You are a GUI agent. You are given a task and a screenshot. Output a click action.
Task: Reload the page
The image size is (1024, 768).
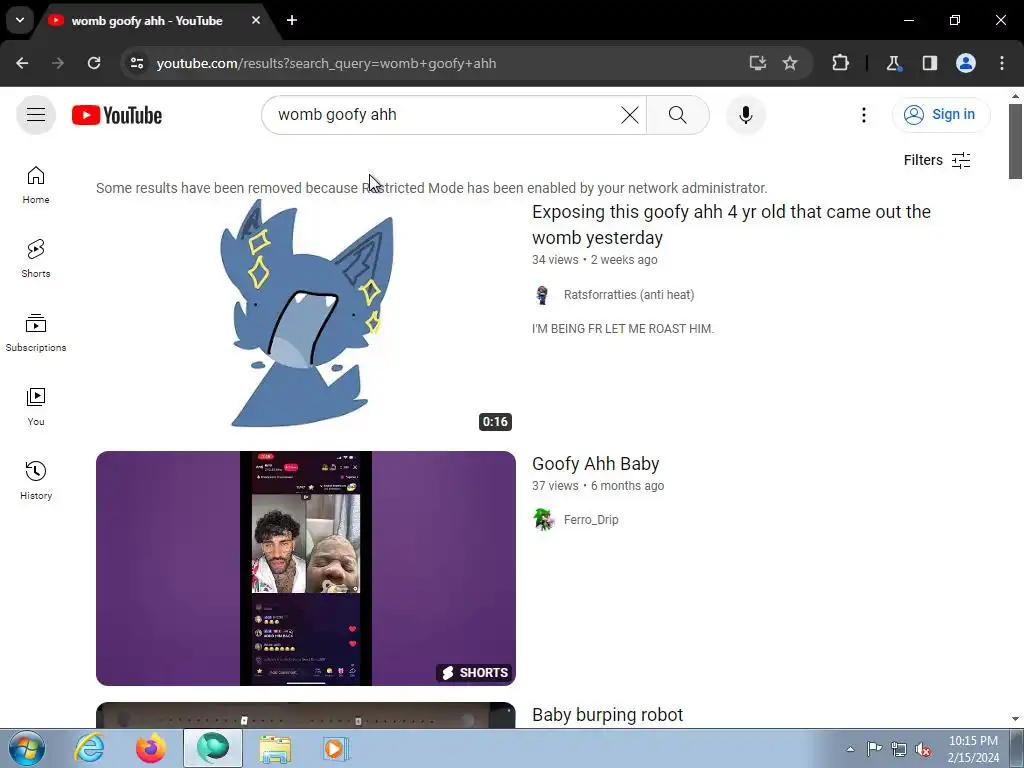(94, 63)
